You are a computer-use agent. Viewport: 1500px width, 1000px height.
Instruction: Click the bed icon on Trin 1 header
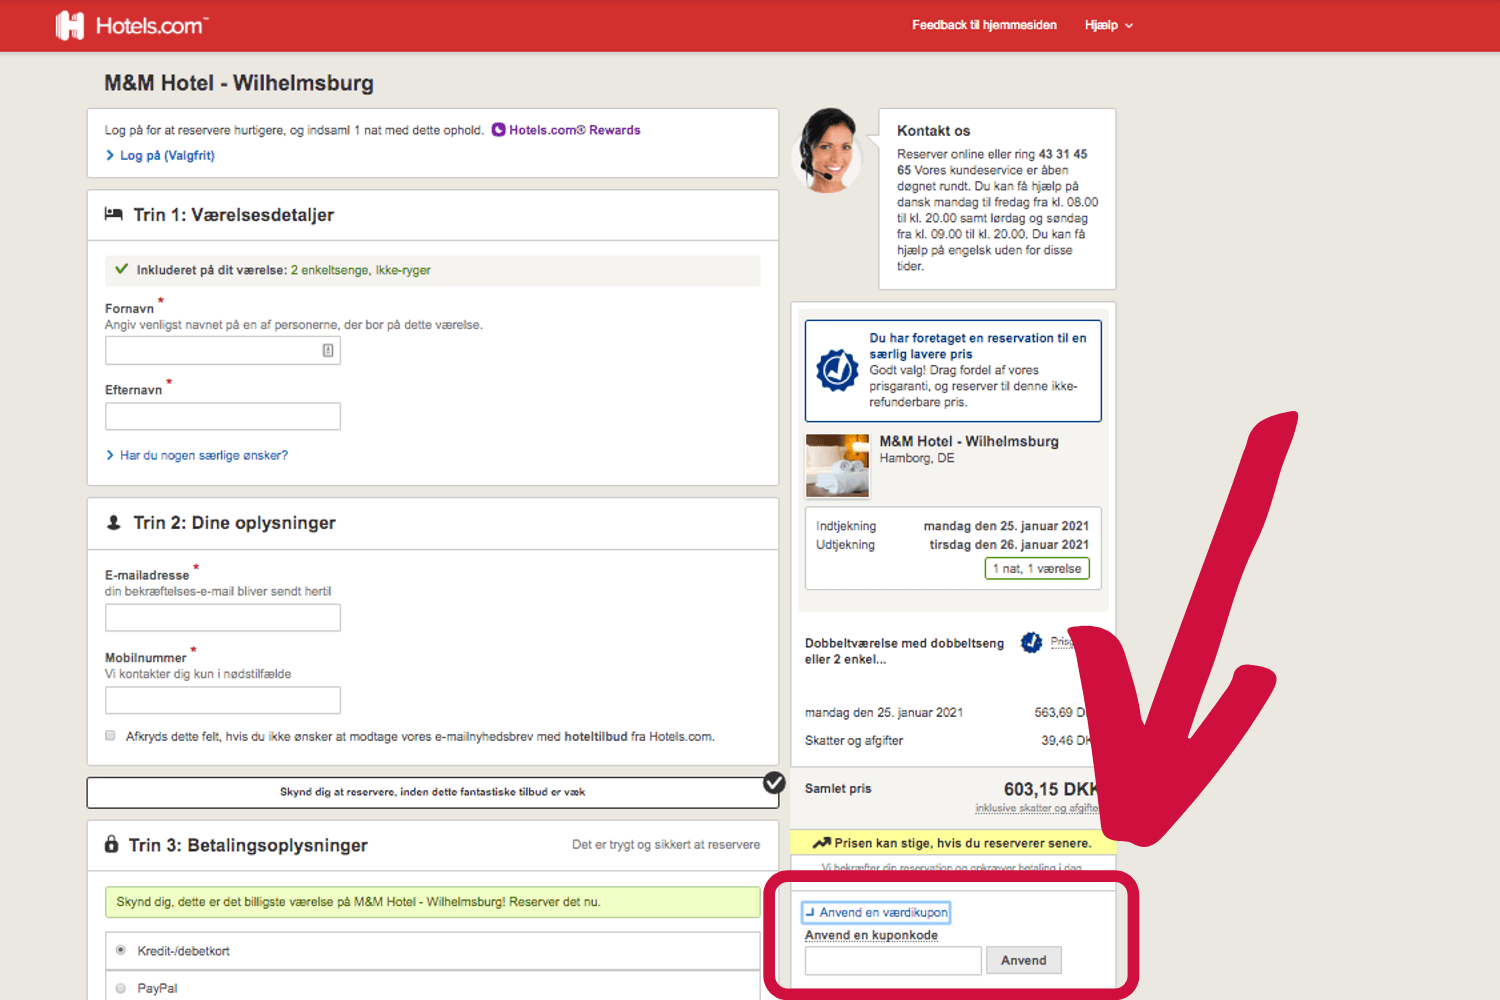click(114, 213)
